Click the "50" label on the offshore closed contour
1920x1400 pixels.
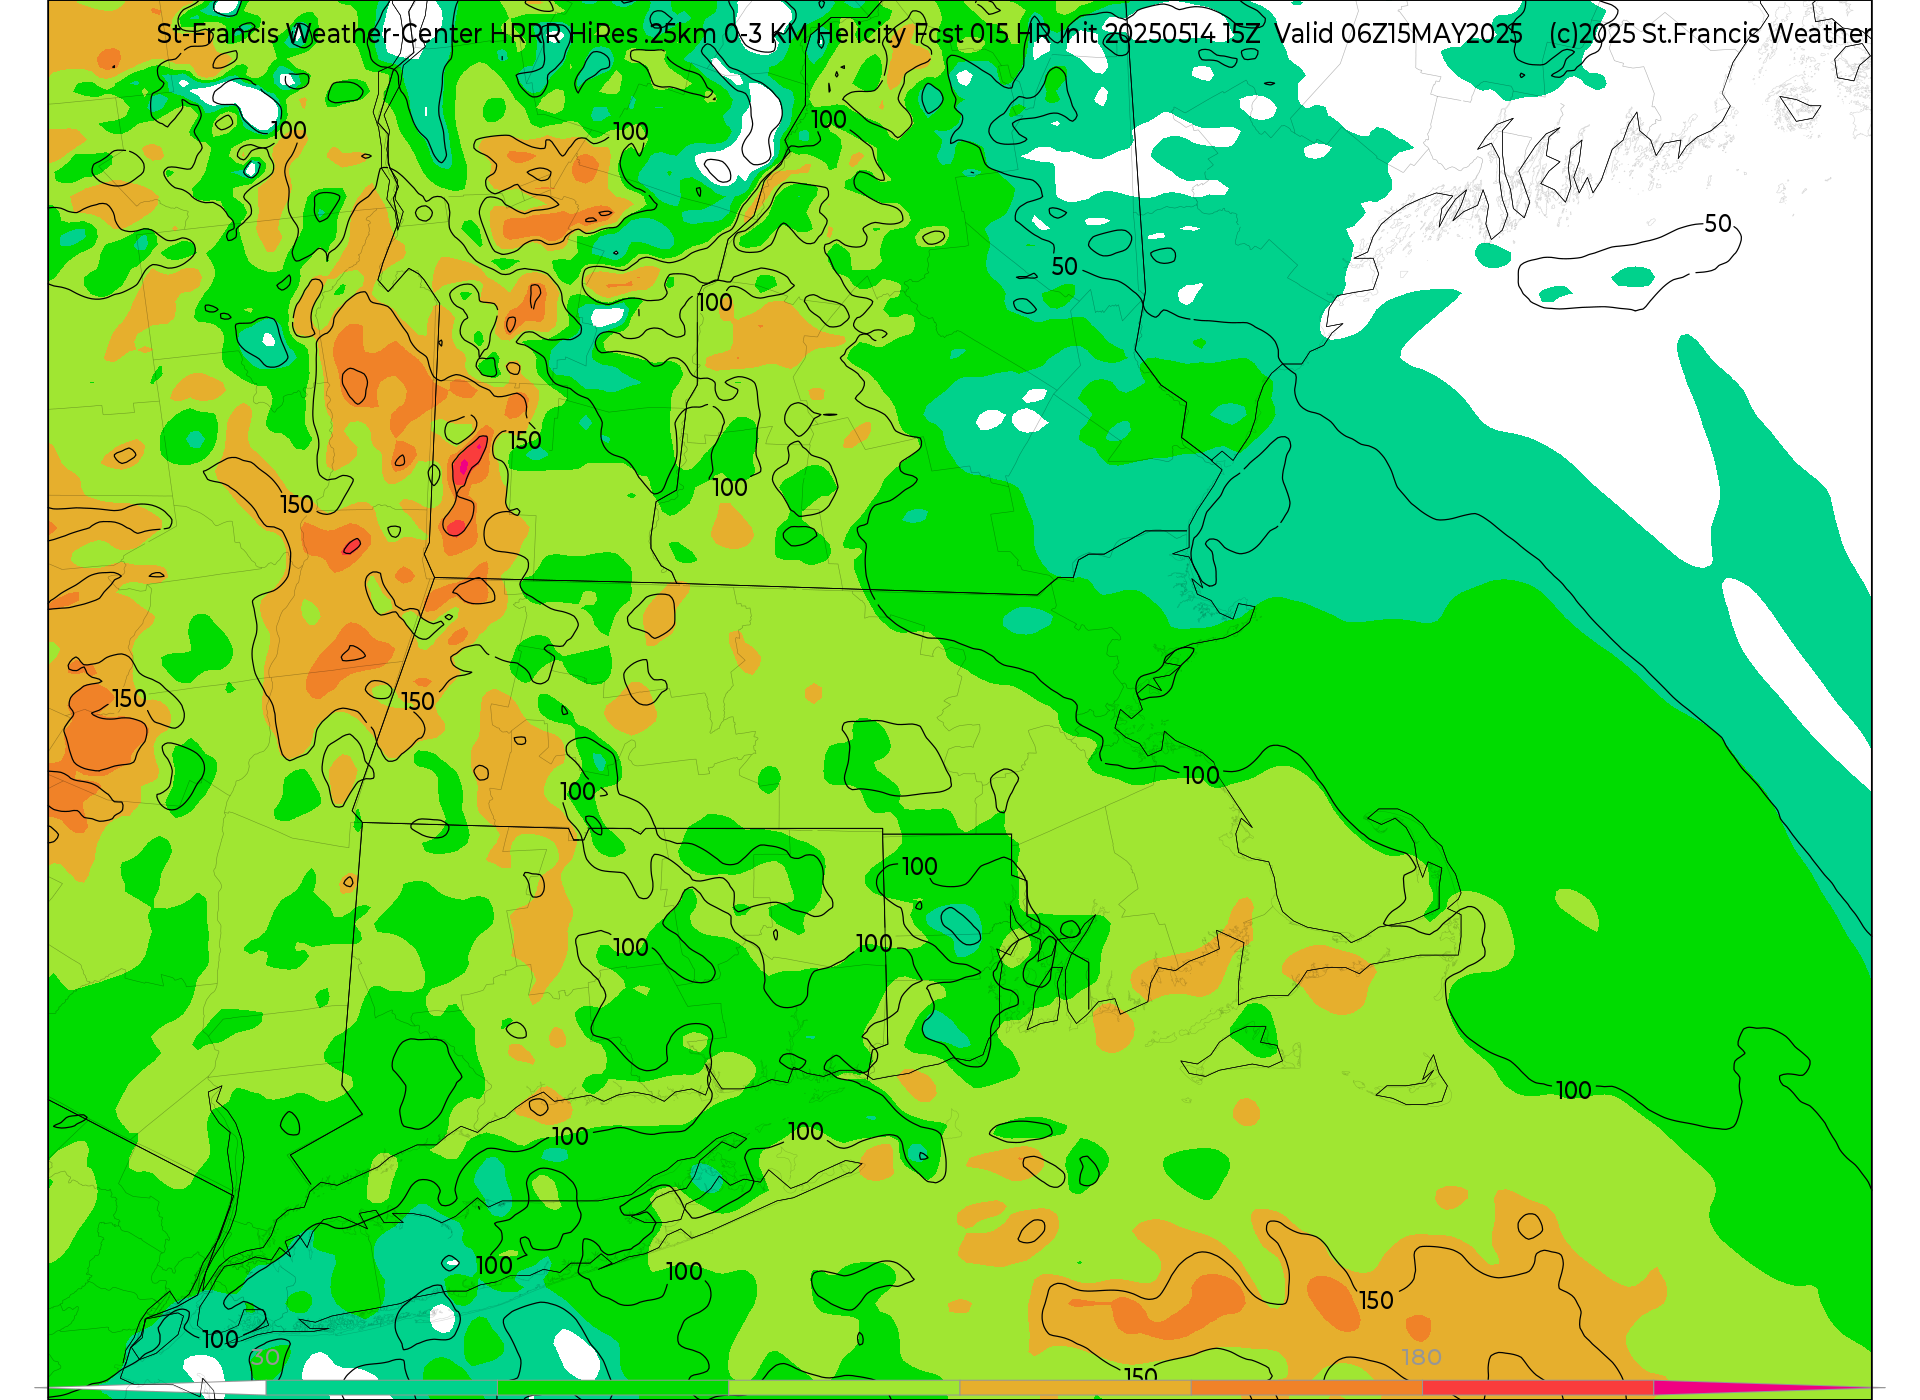click(1718, 224)
